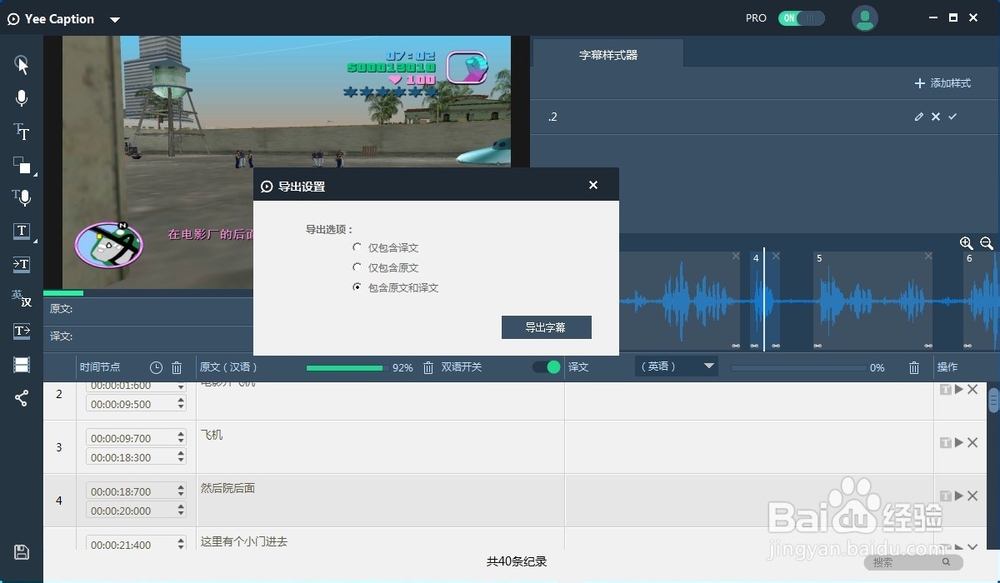
Task: Click the 搜索 search field
Action: click(x=913, y=562)
